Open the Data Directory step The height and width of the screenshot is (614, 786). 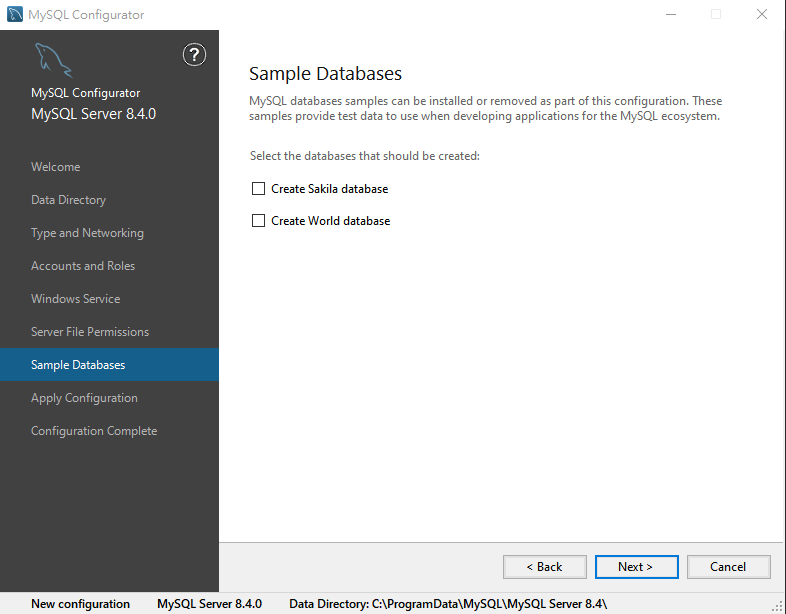(x=69, y=200)
